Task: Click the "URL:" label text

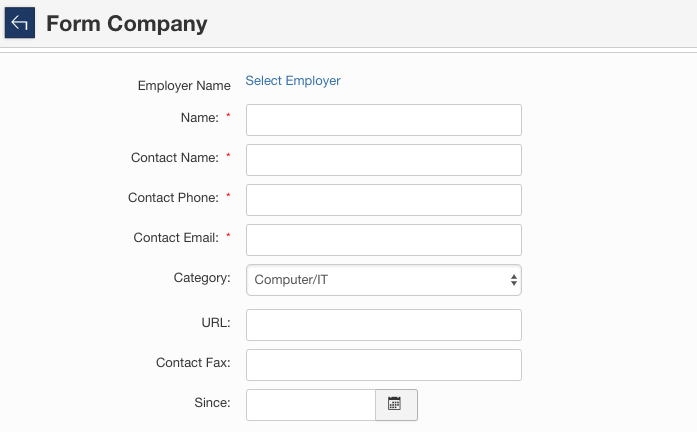Action: 215,323
